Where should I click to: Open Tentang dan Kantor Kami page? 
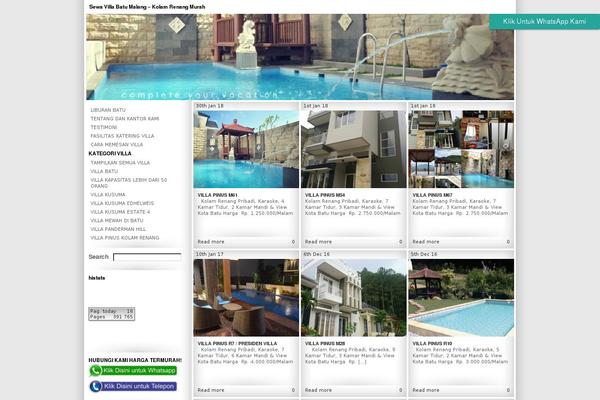(x=125, y=119)
